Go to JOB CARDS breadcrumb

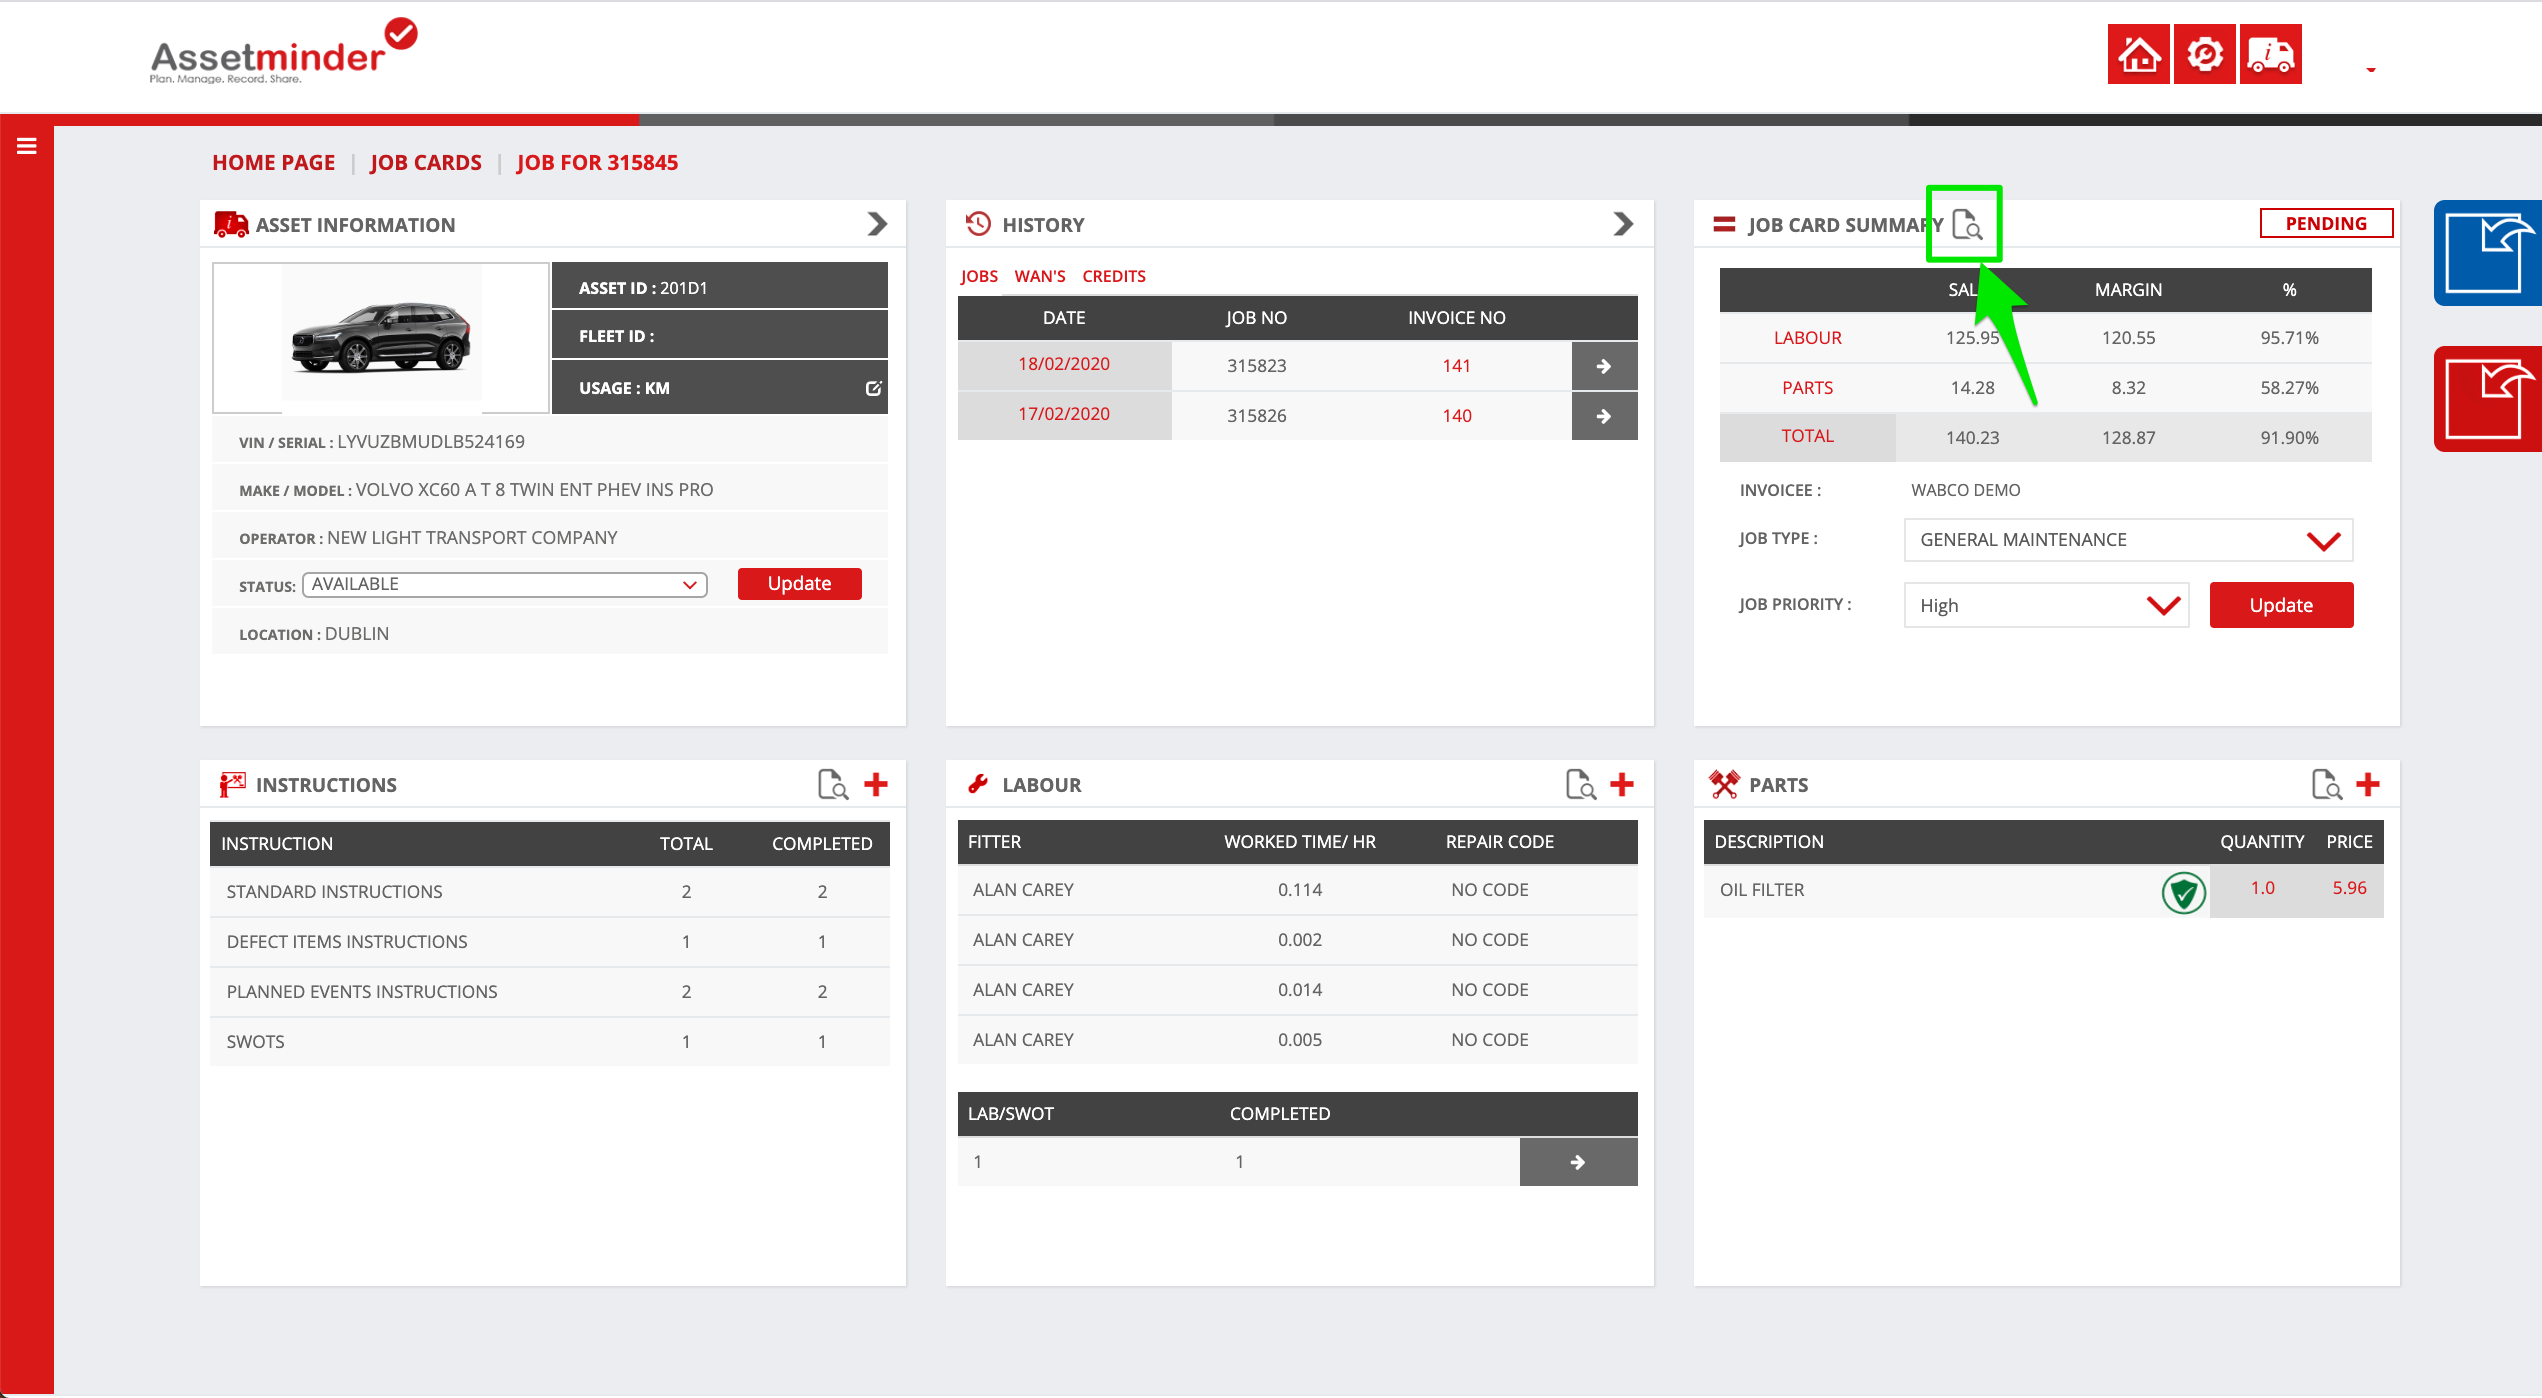pos(425,162)
